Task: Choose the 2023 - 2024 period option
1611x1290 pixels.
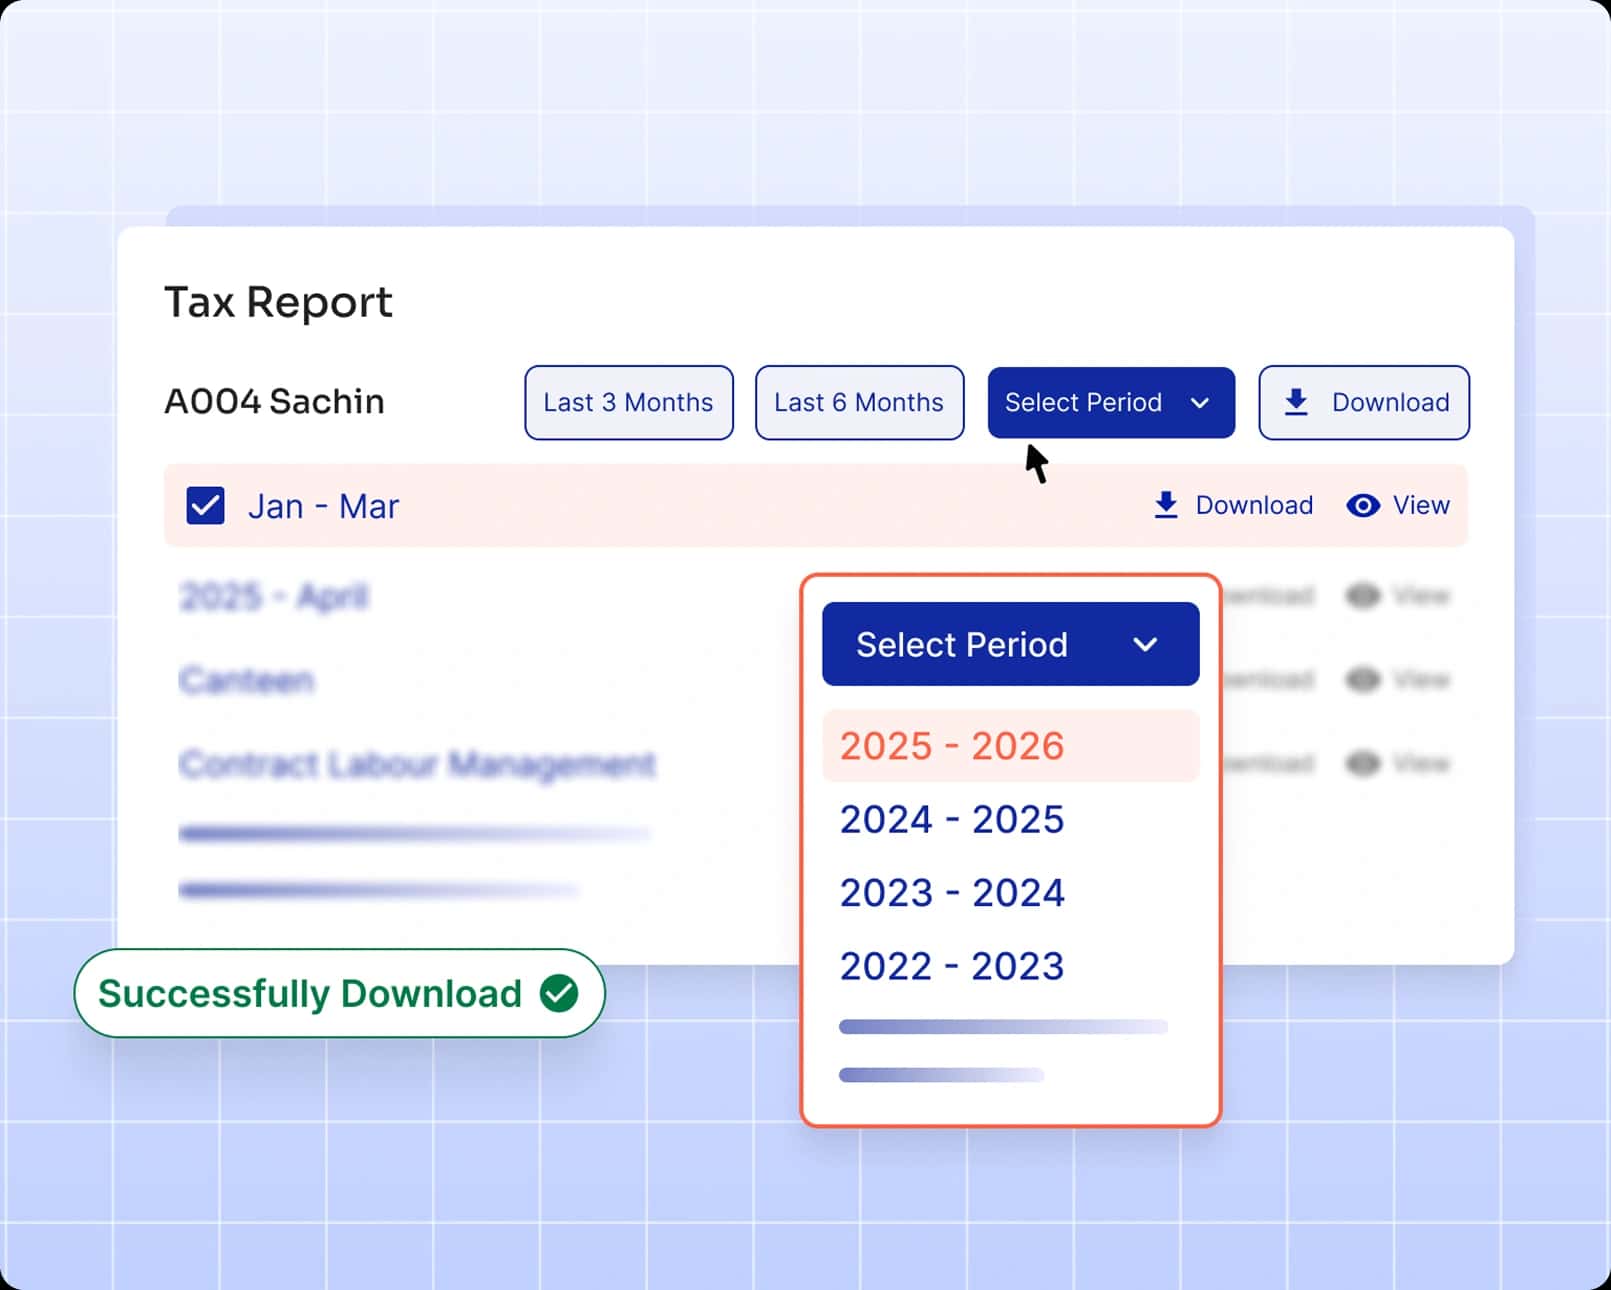Action: 951,892
